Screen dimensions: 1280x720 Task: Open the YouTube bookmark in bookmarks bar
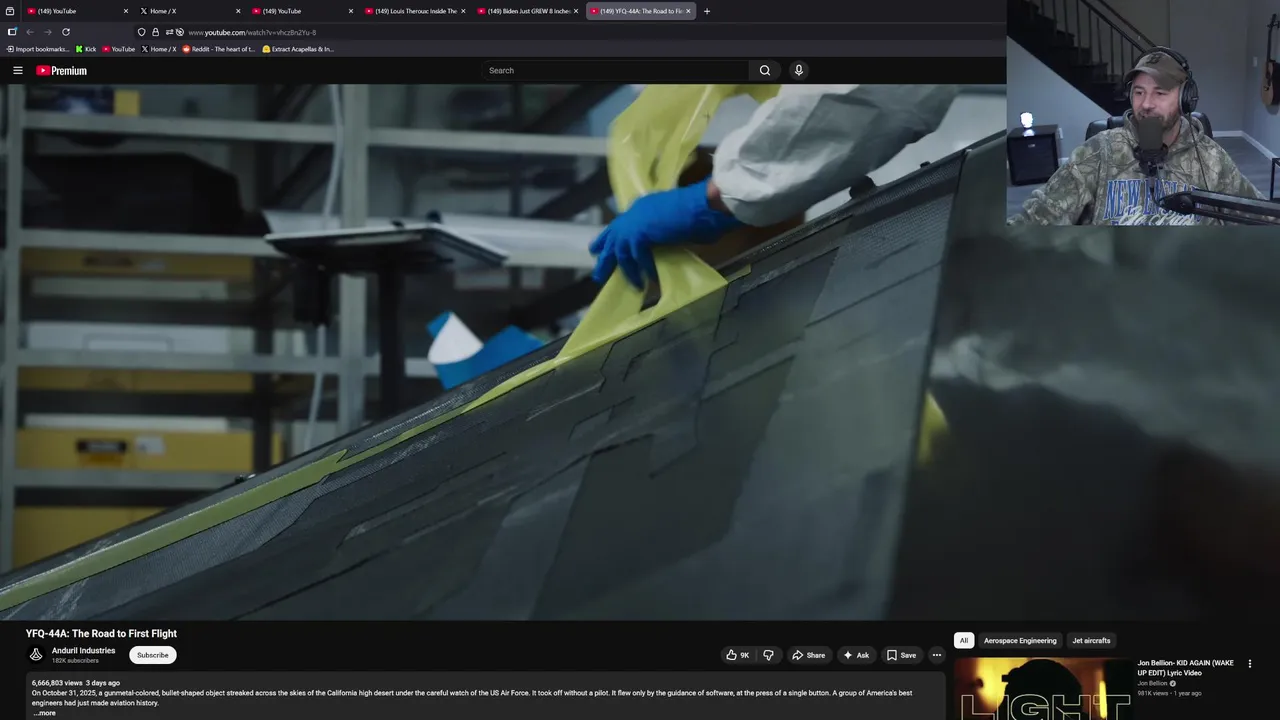[119, 49]
